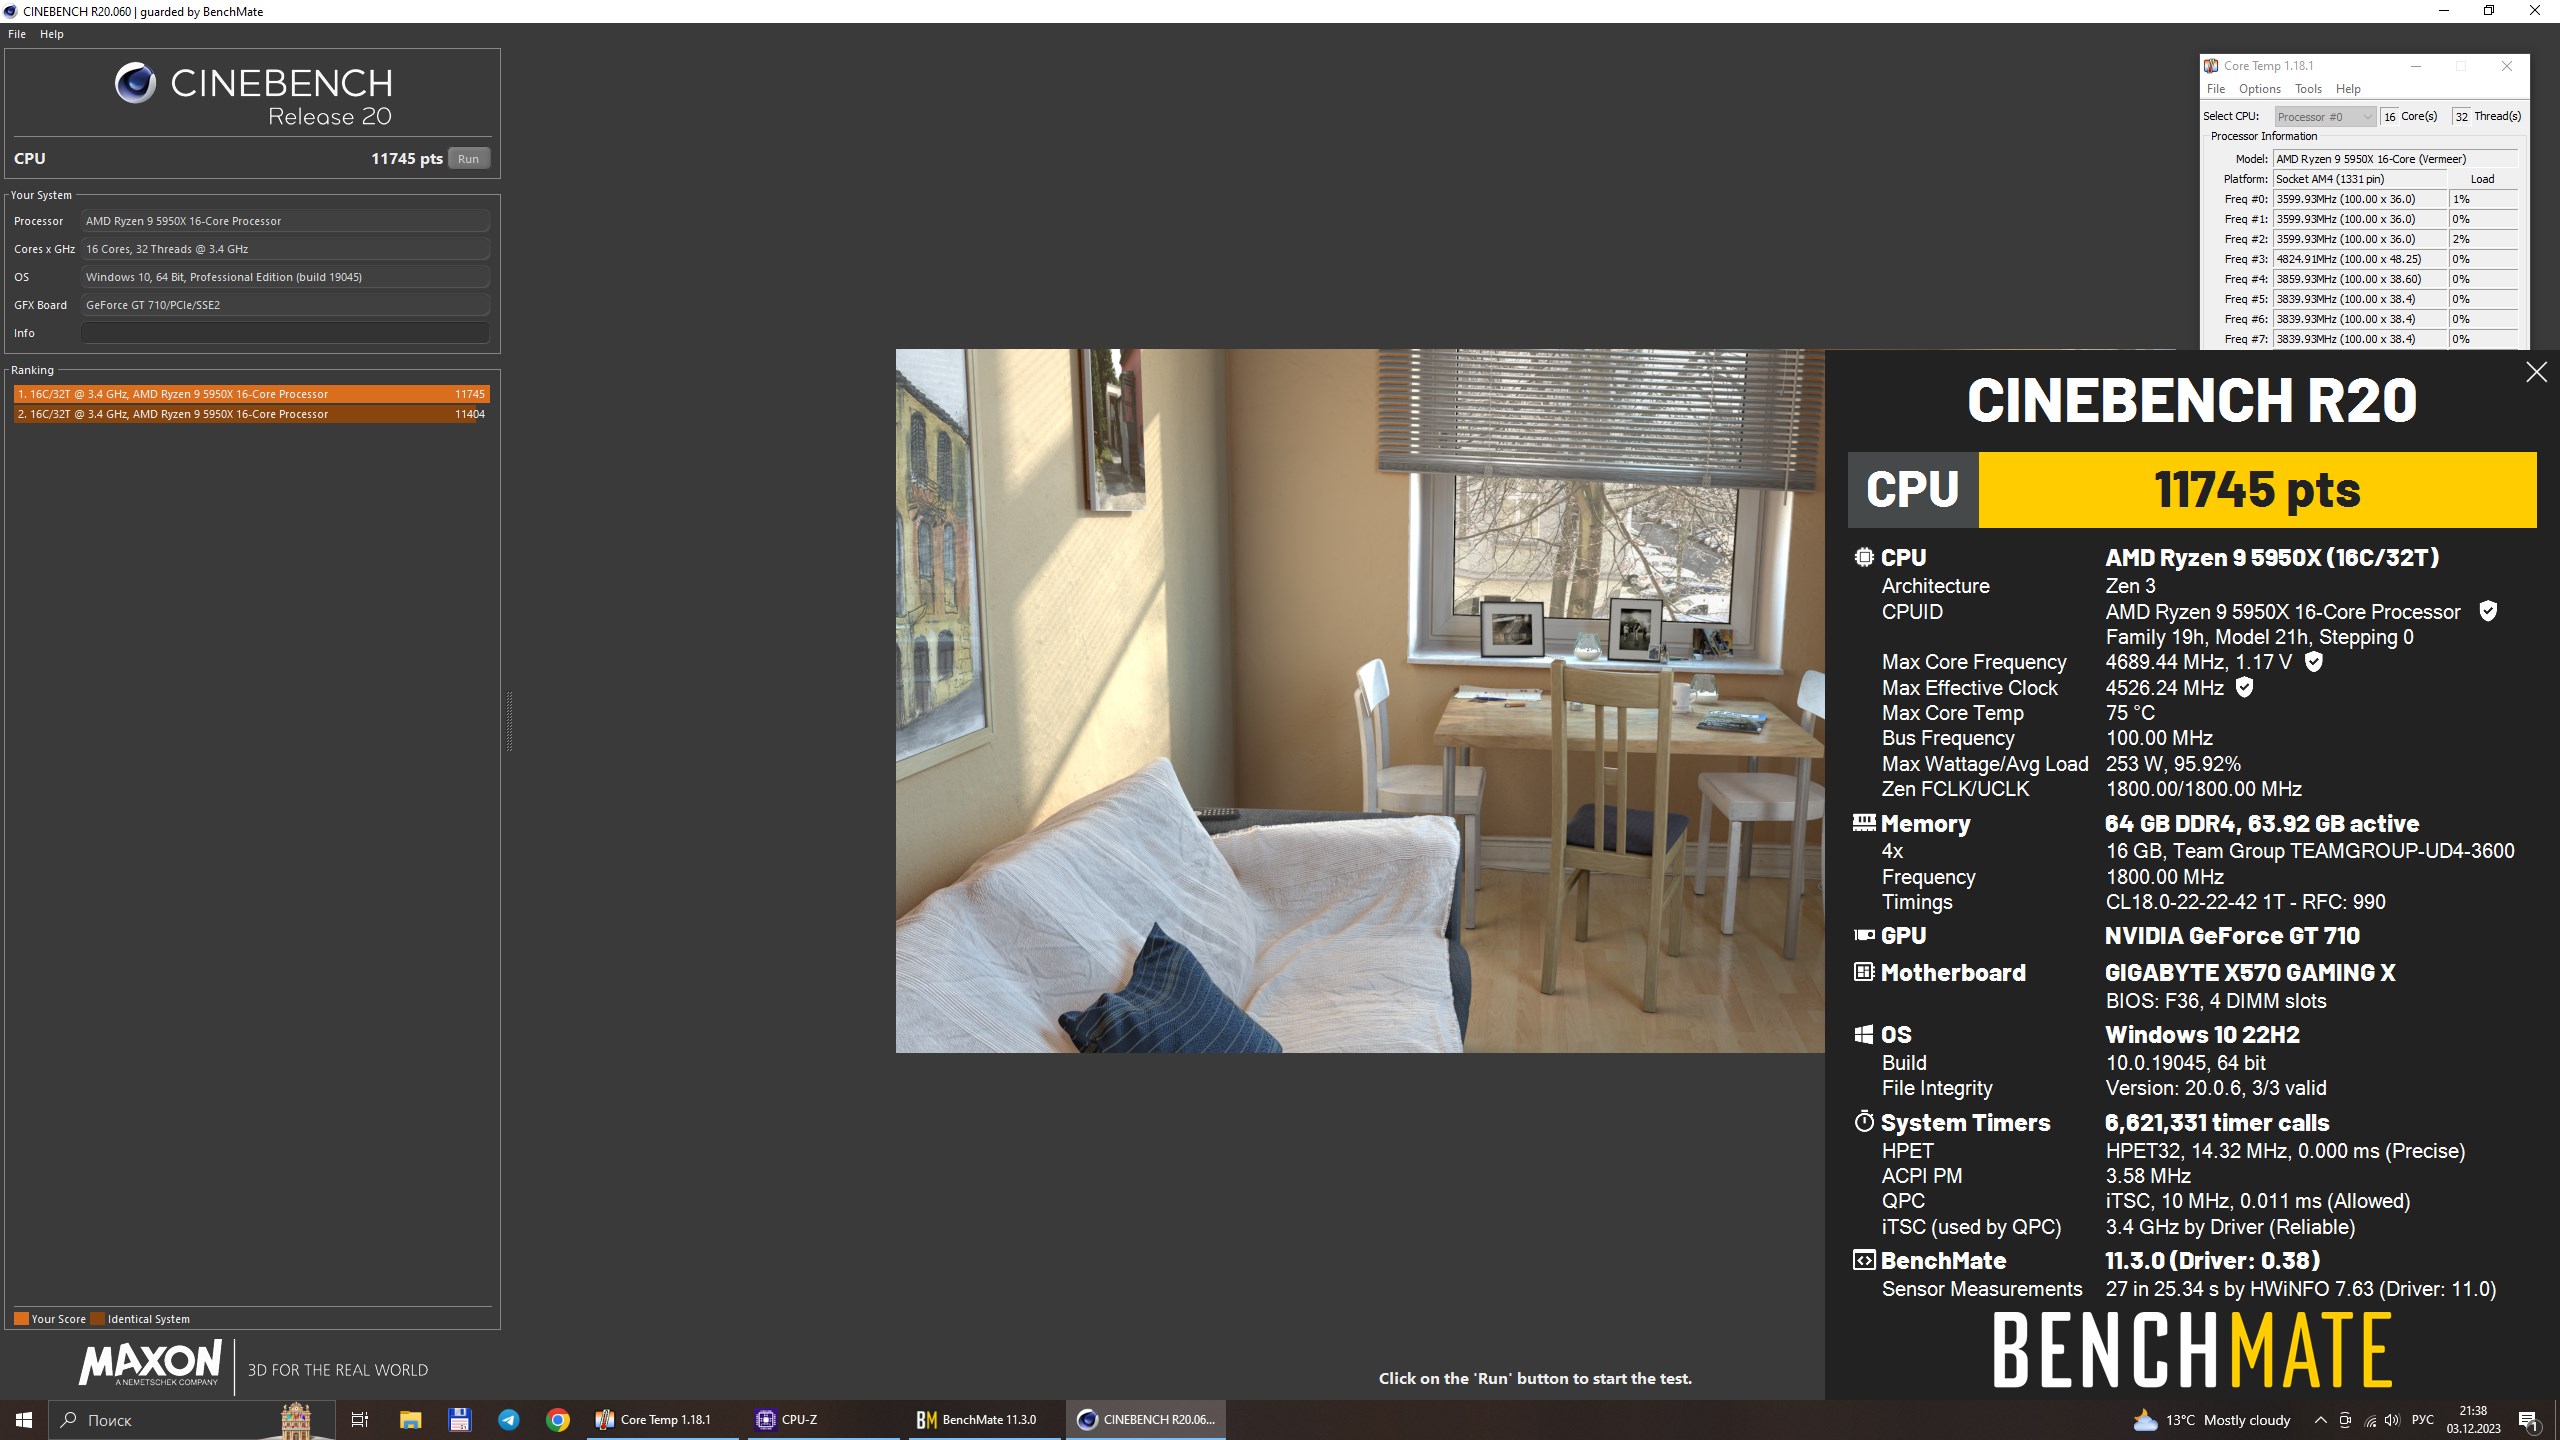2560x1440 pixels.
Task: Open the Cinebench File menu
Action: point(17,34)
